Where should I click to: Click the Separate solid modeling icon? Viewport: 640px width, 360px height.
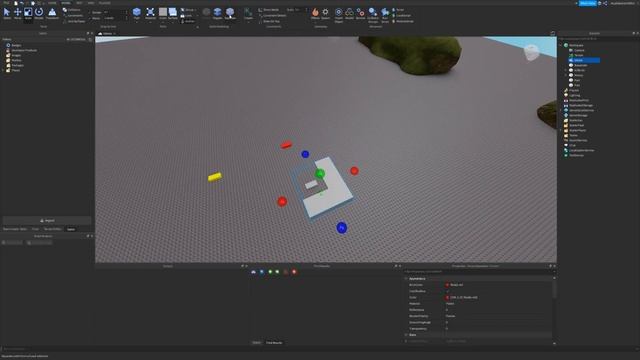pyautogui.click(x=230, y=13)
